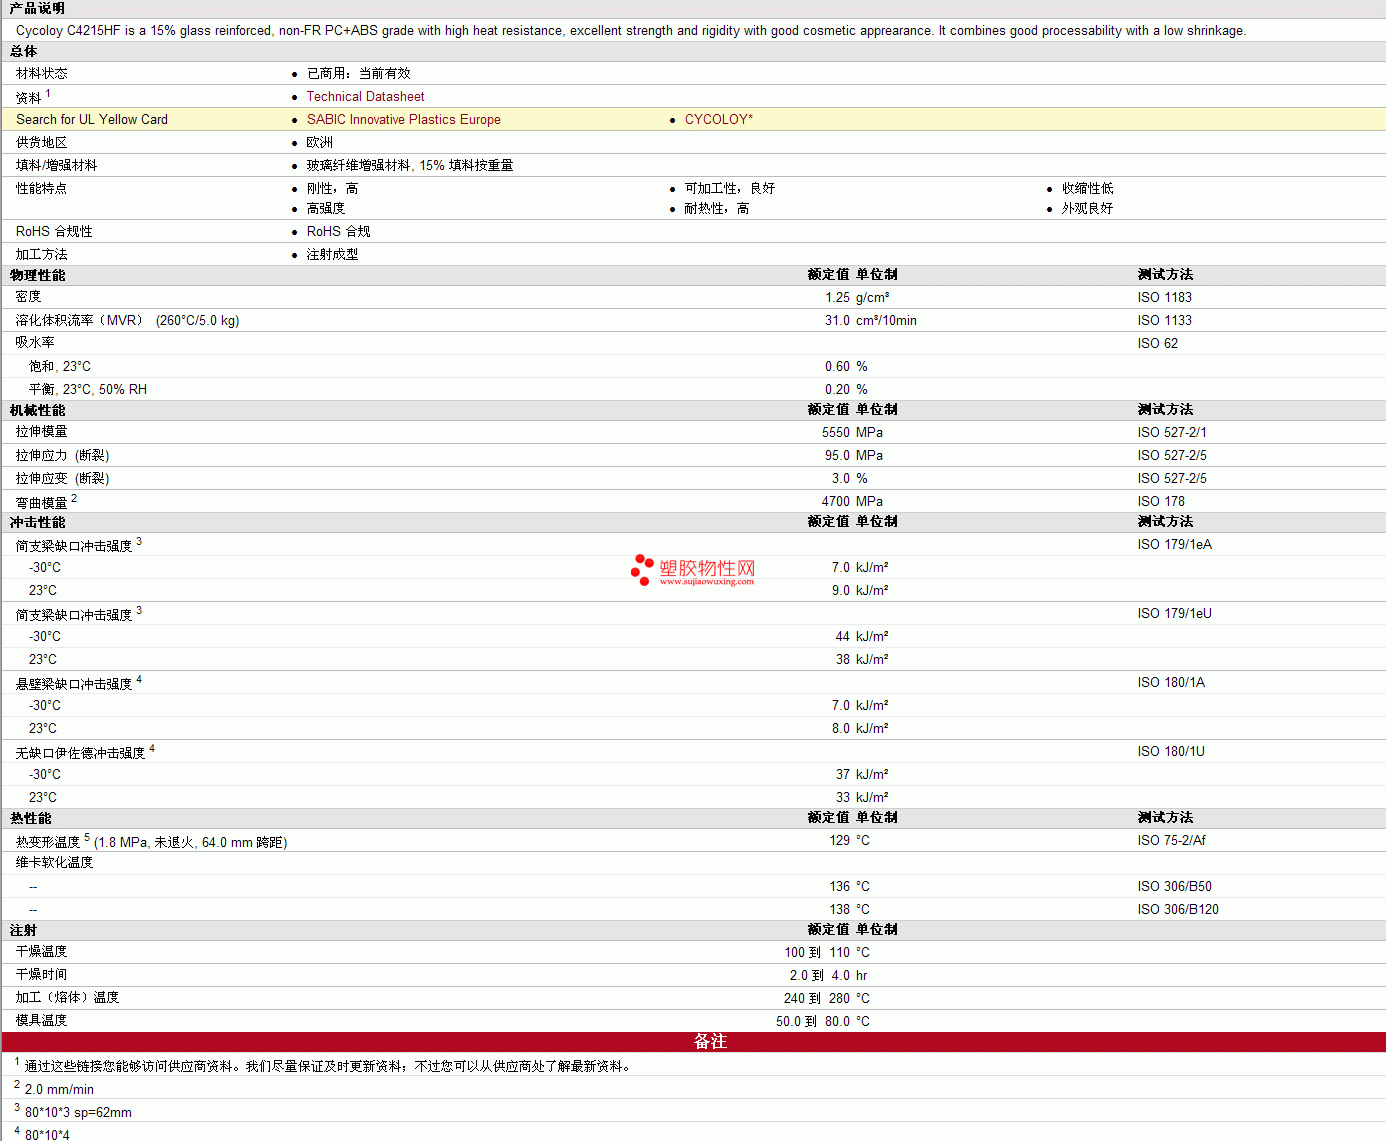Click the red 备注 banner

click(693, 1041)
